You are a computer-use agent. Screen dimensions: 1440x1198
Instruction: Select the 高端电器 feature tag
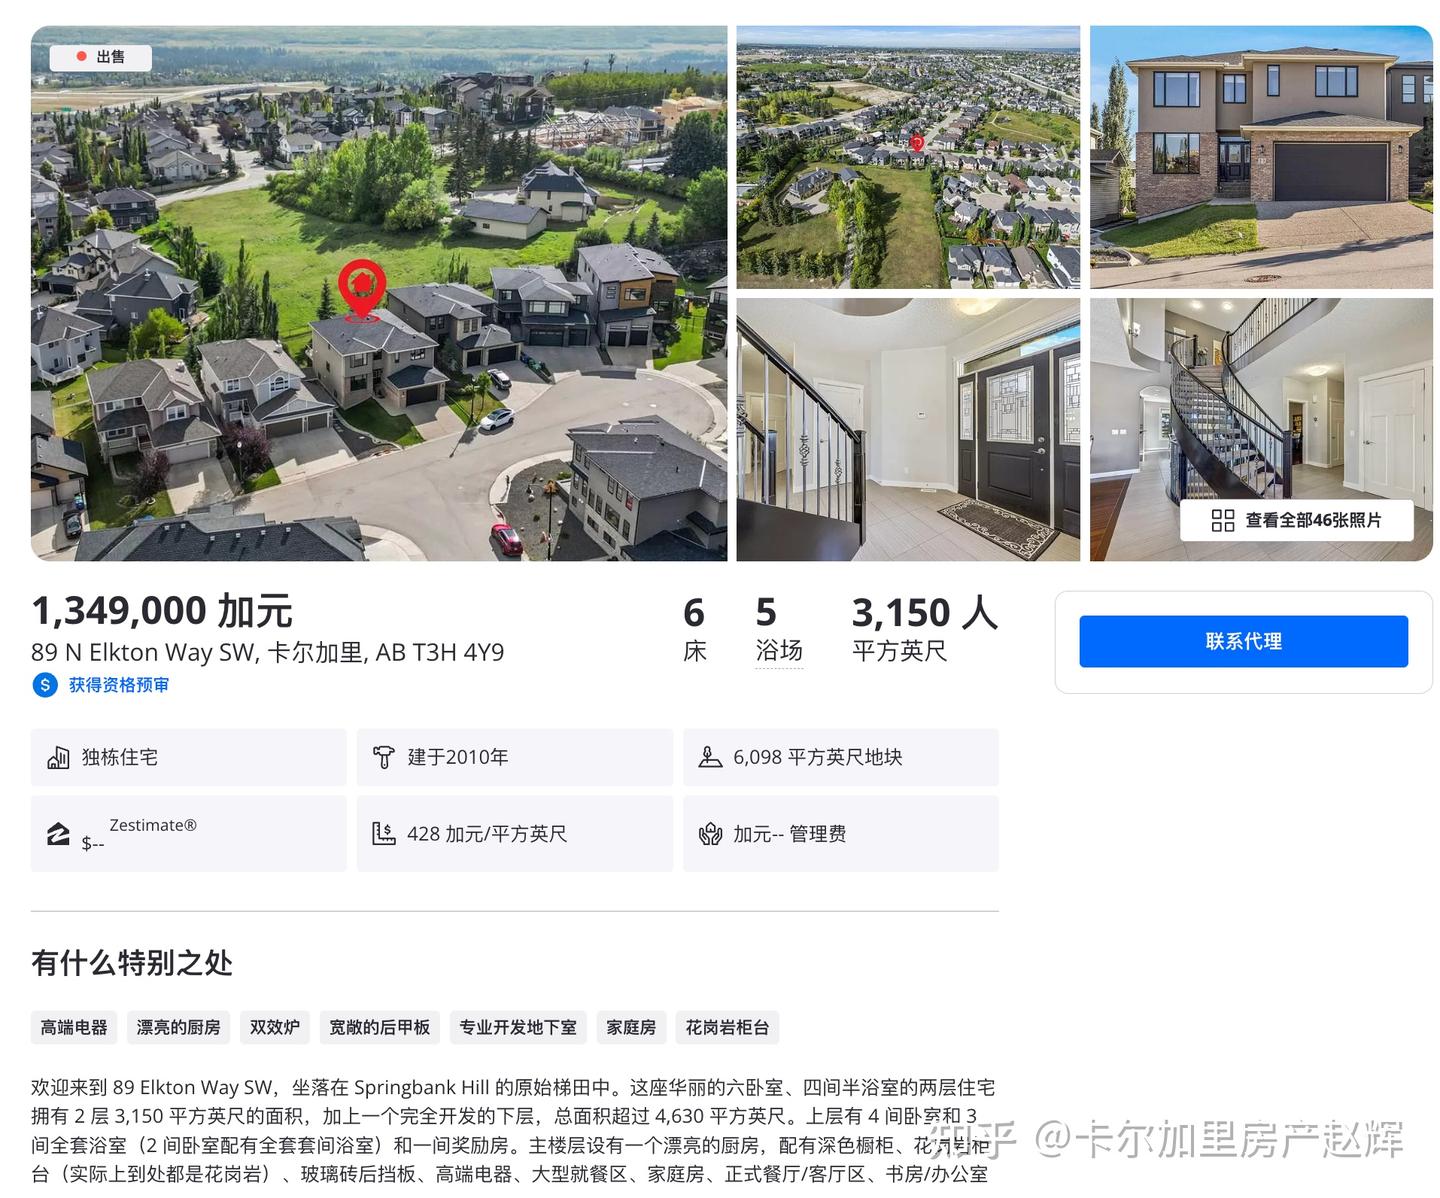click(x=74, y=1027)
